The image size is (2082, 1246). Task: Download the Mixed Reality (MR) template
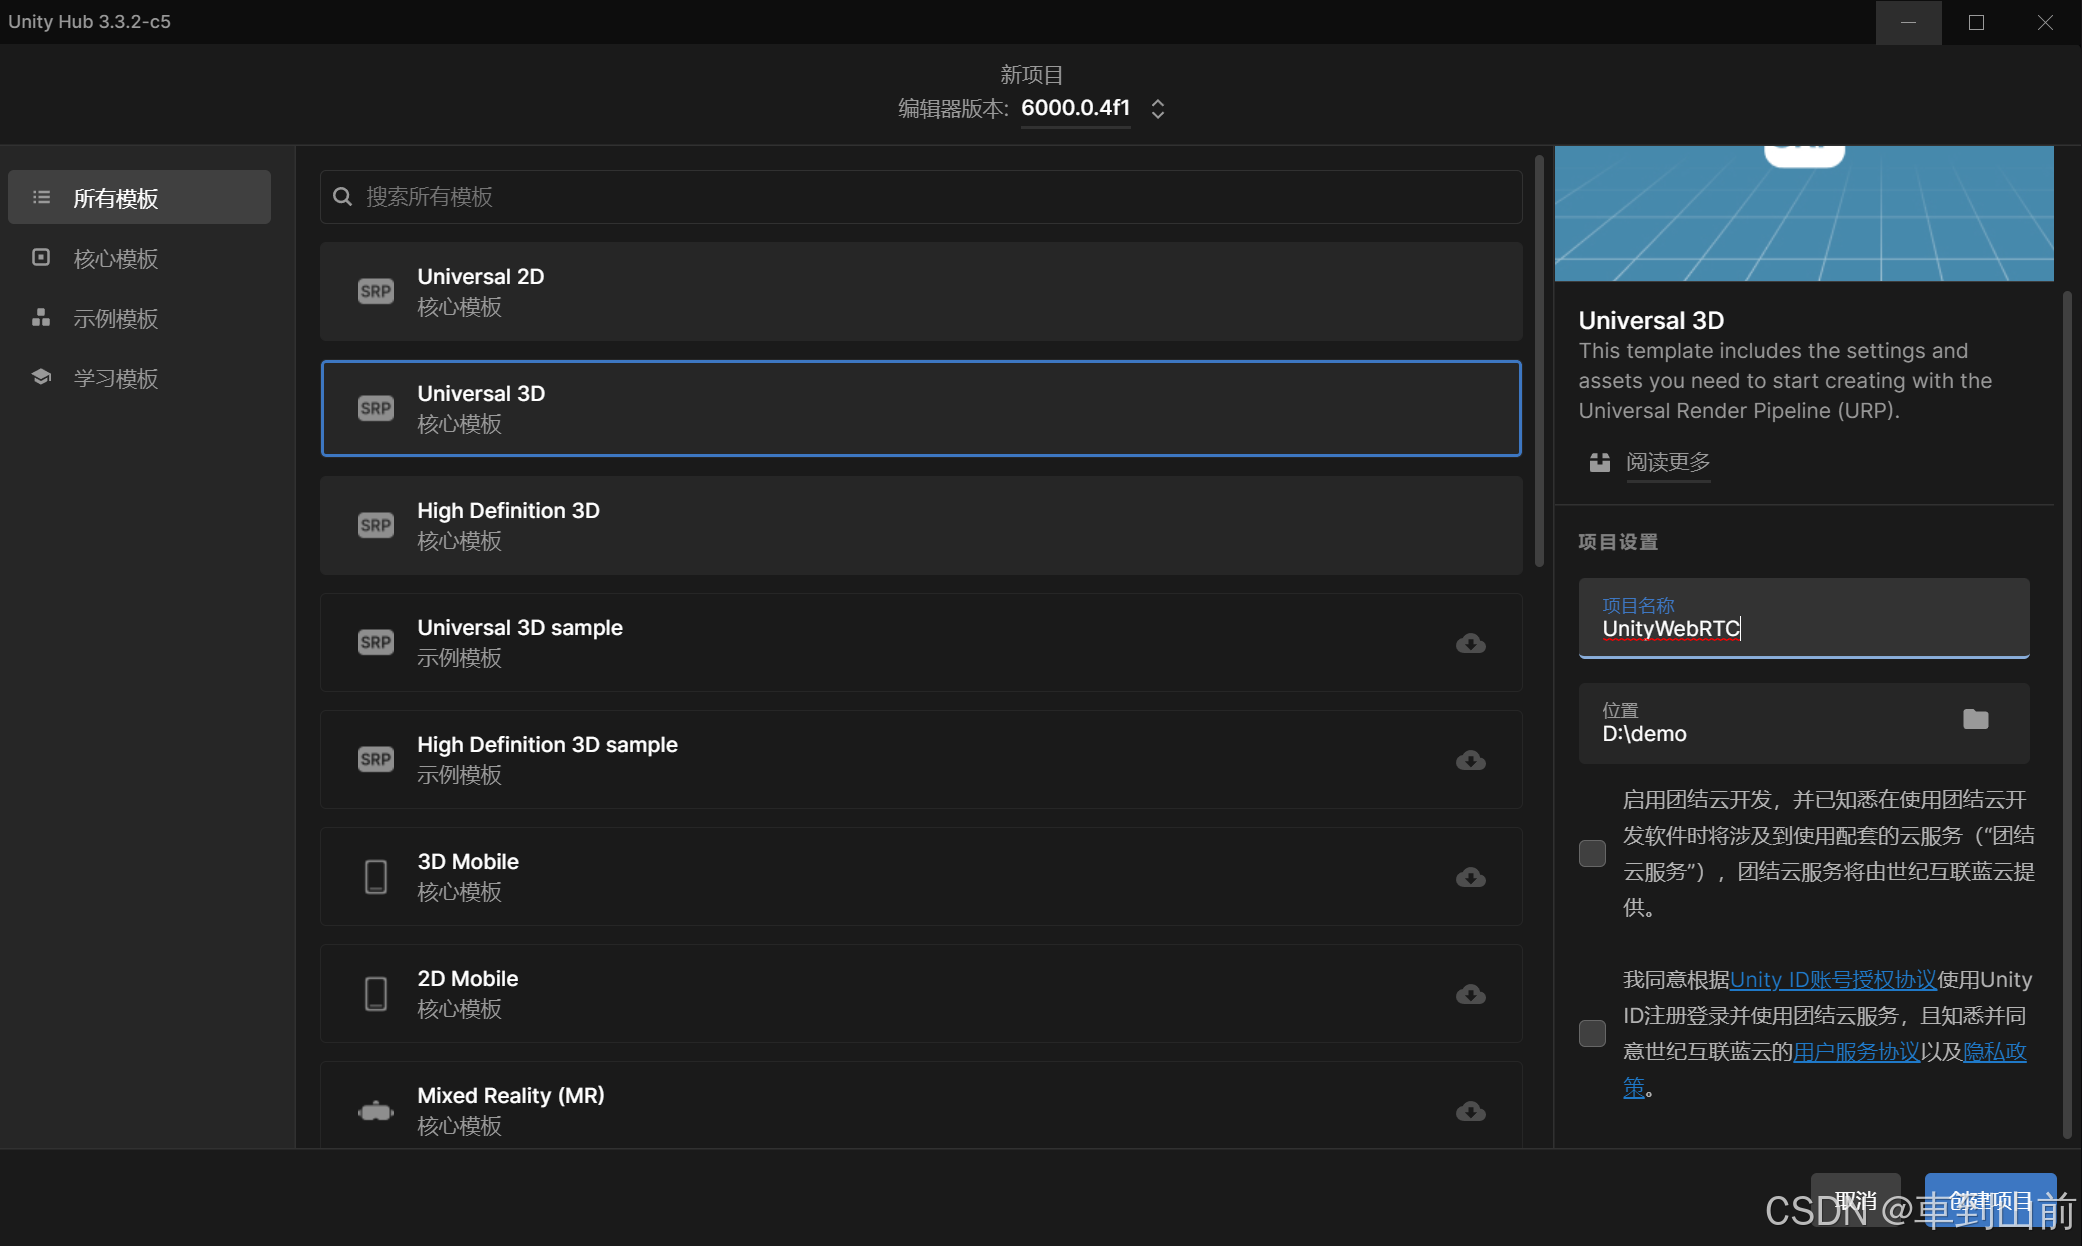click(x=1470, y=1111)
